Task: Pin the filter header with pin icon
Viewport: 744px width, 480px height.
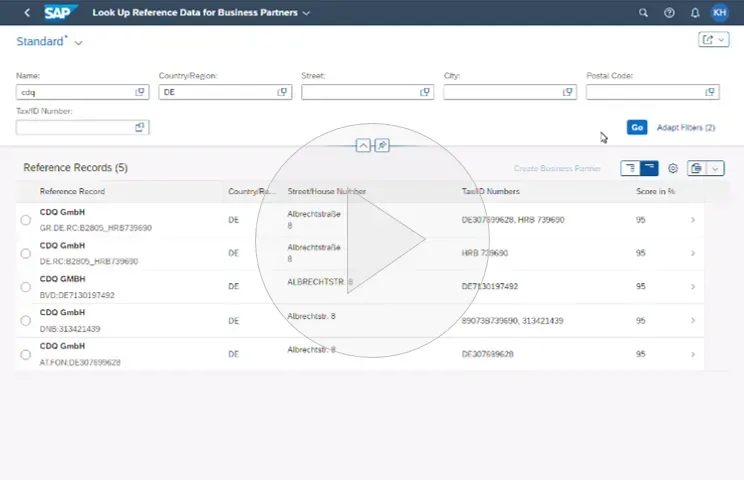Action: click(382, 146)
